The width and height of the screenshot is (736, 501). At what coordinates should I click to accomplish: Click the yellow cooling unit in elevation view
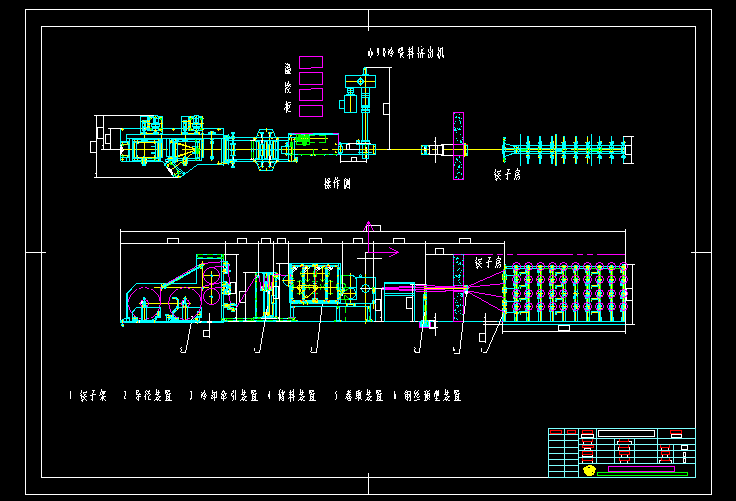click(x=314, y=290)
